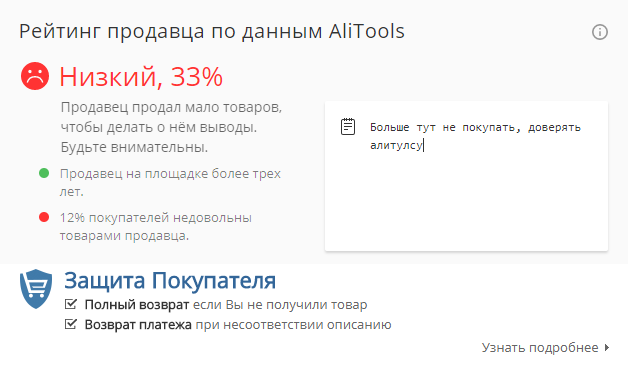Click the Защита Покупателя heading
This screenshot has width=628, height=392.
point(170,281)
